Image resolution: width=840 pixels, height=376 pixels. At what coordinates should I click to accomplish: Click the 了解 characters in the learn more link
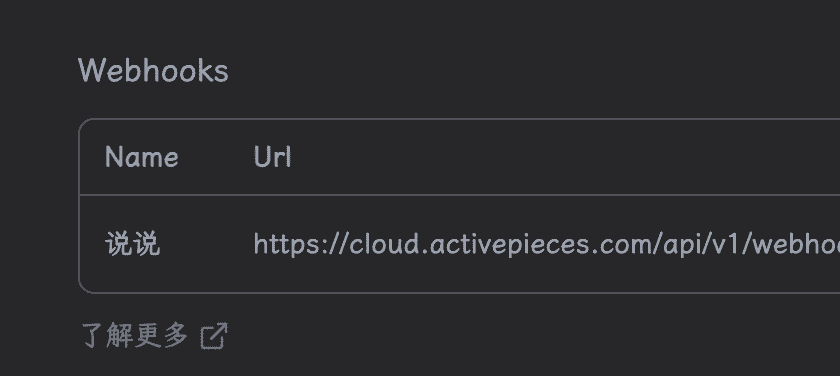[107, 336]
